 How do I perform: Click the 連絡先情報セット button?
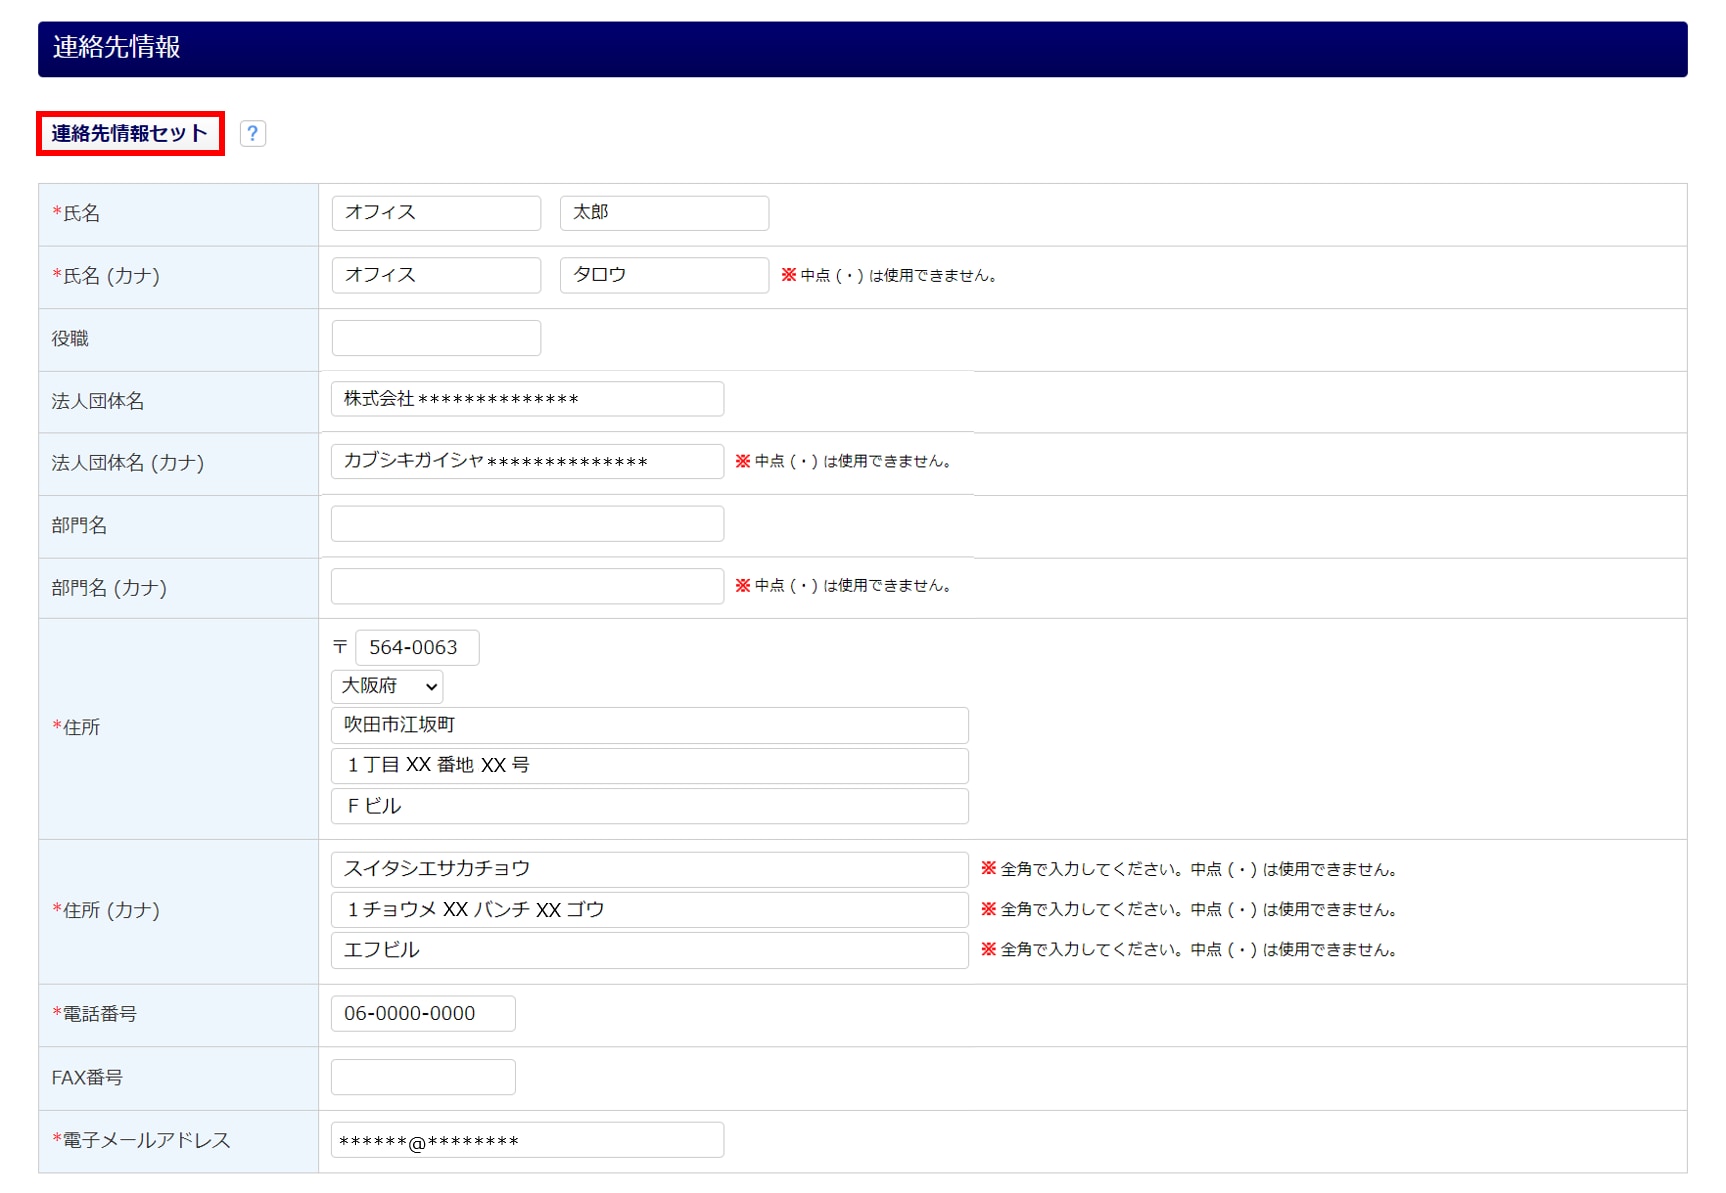point(130,133)
